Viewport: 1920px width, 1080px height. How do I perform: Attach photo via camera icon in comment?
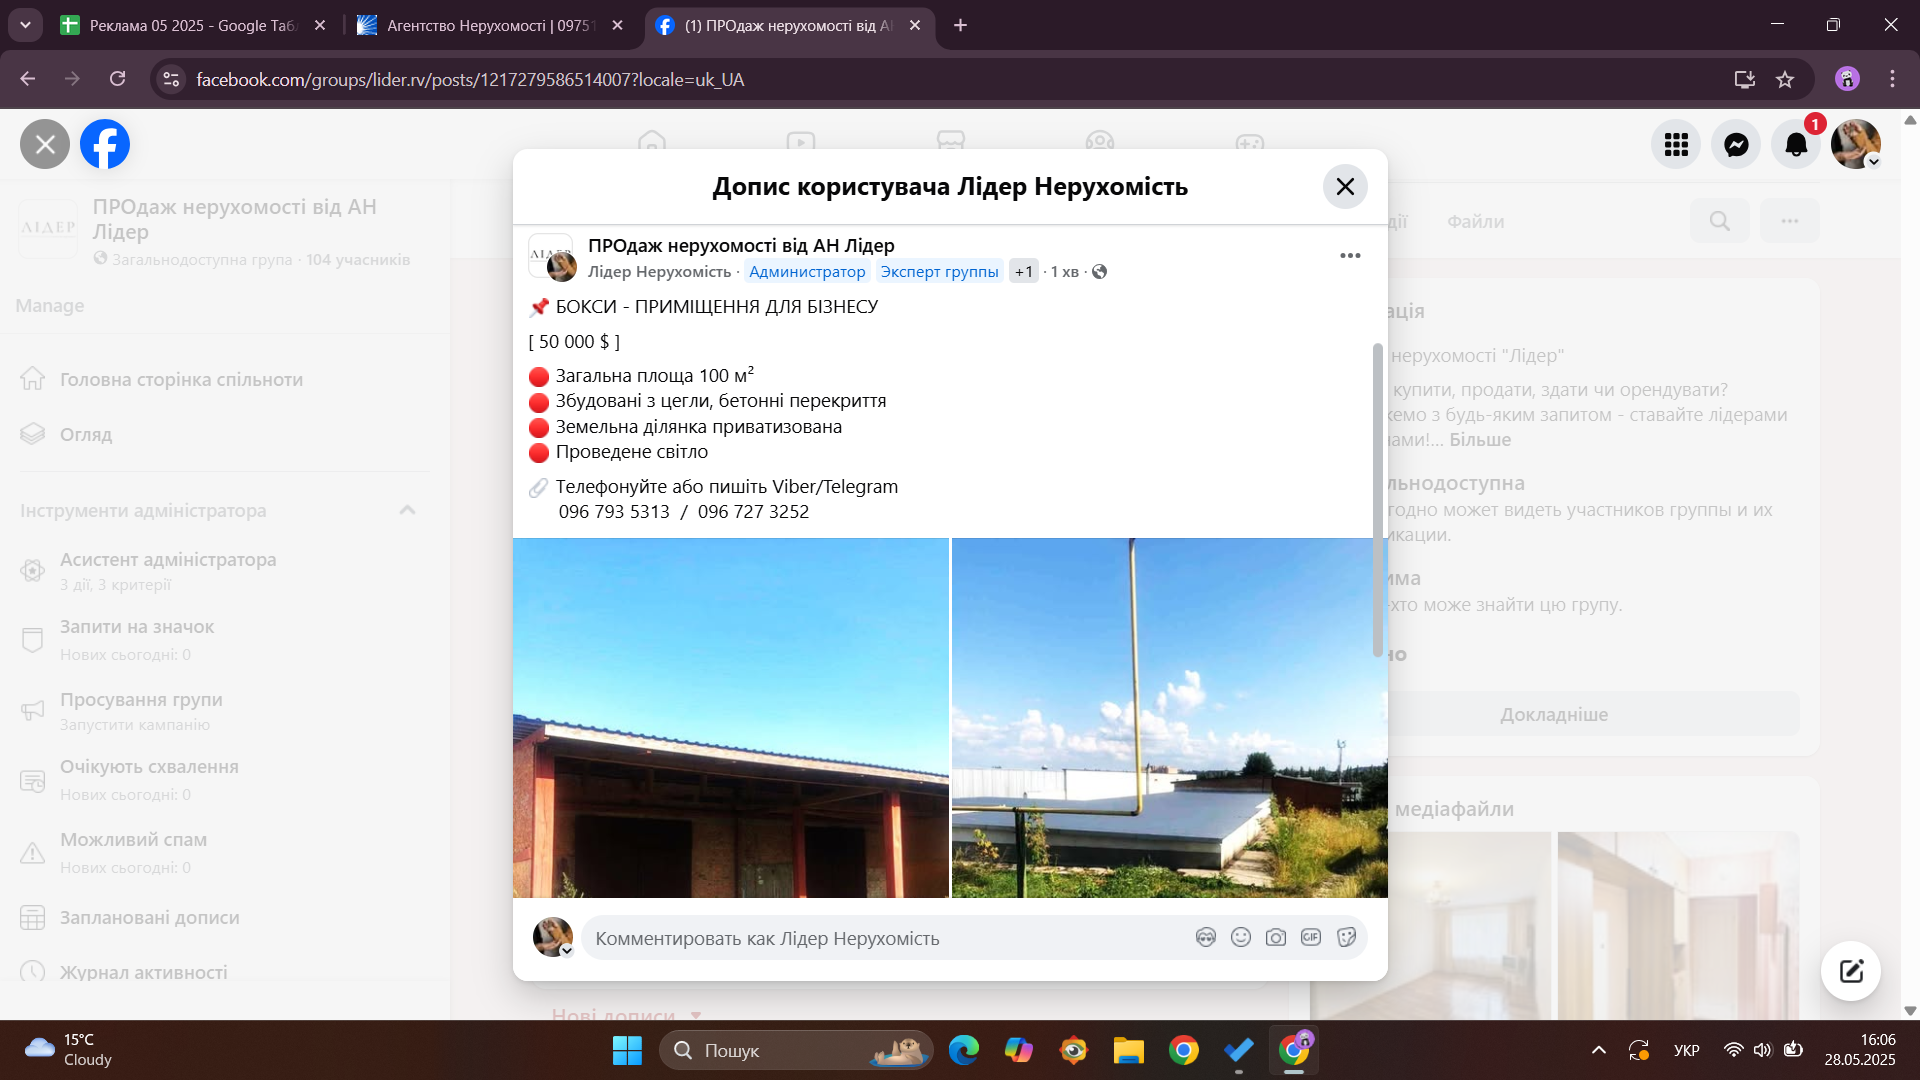pos(1276,937)
